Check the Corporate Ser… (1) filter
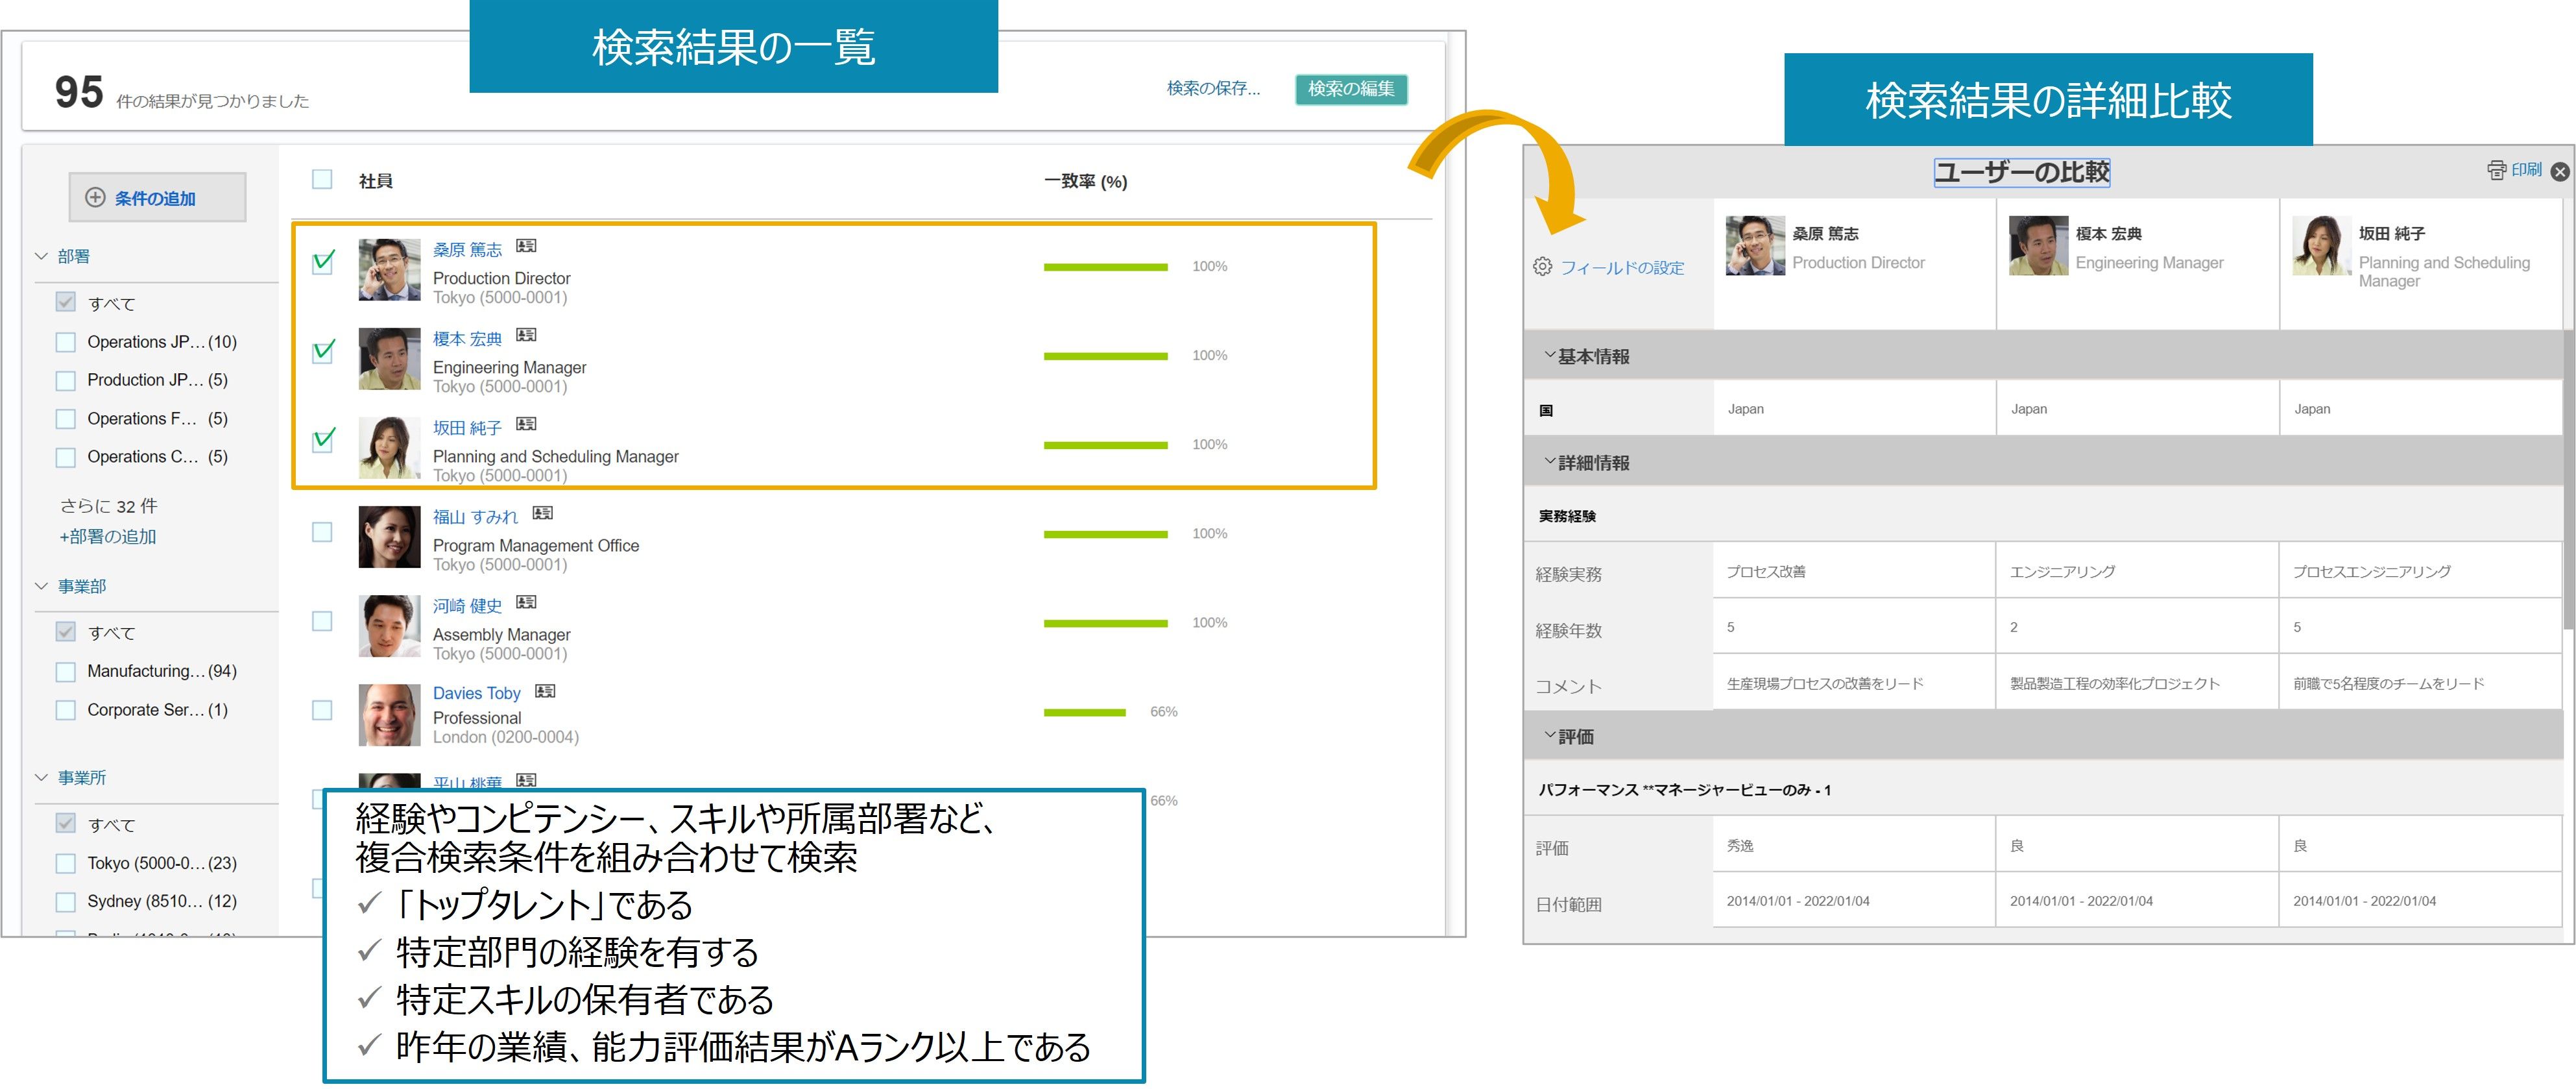Viewport: 2576px width, 1089px height. click(66, 710)
